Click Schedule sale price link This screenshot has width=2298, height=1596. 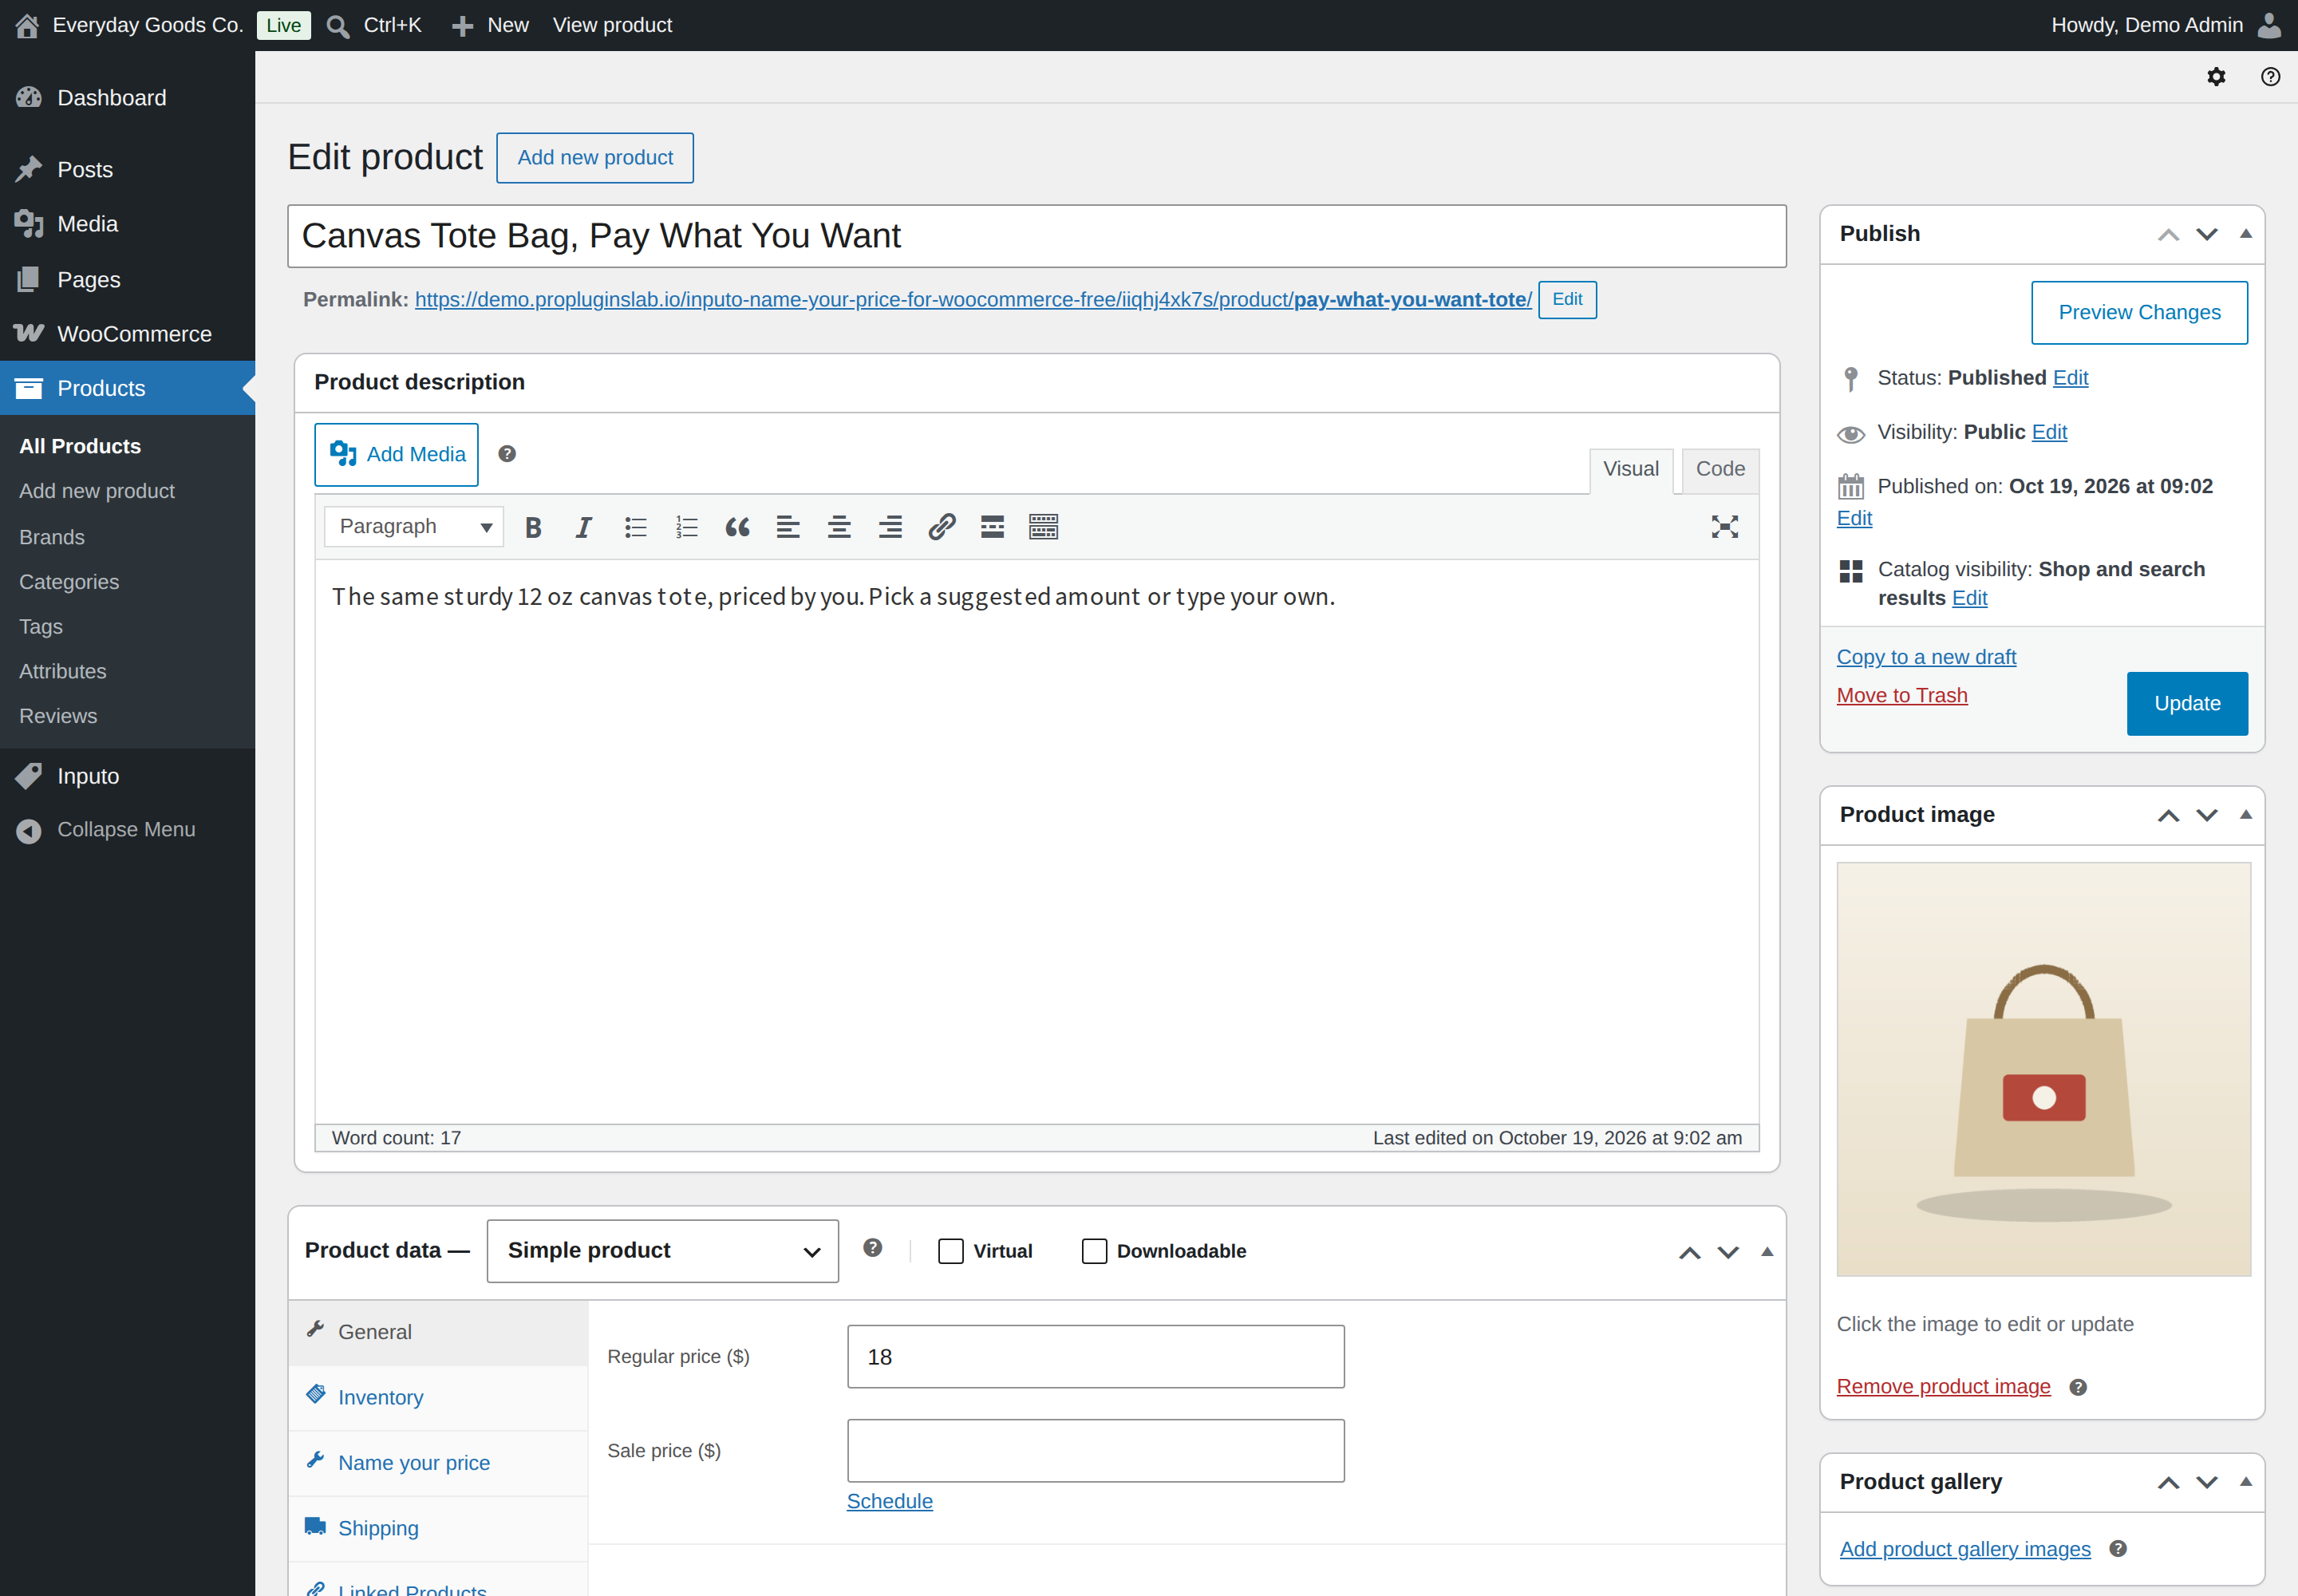[x=890, y=1502]
